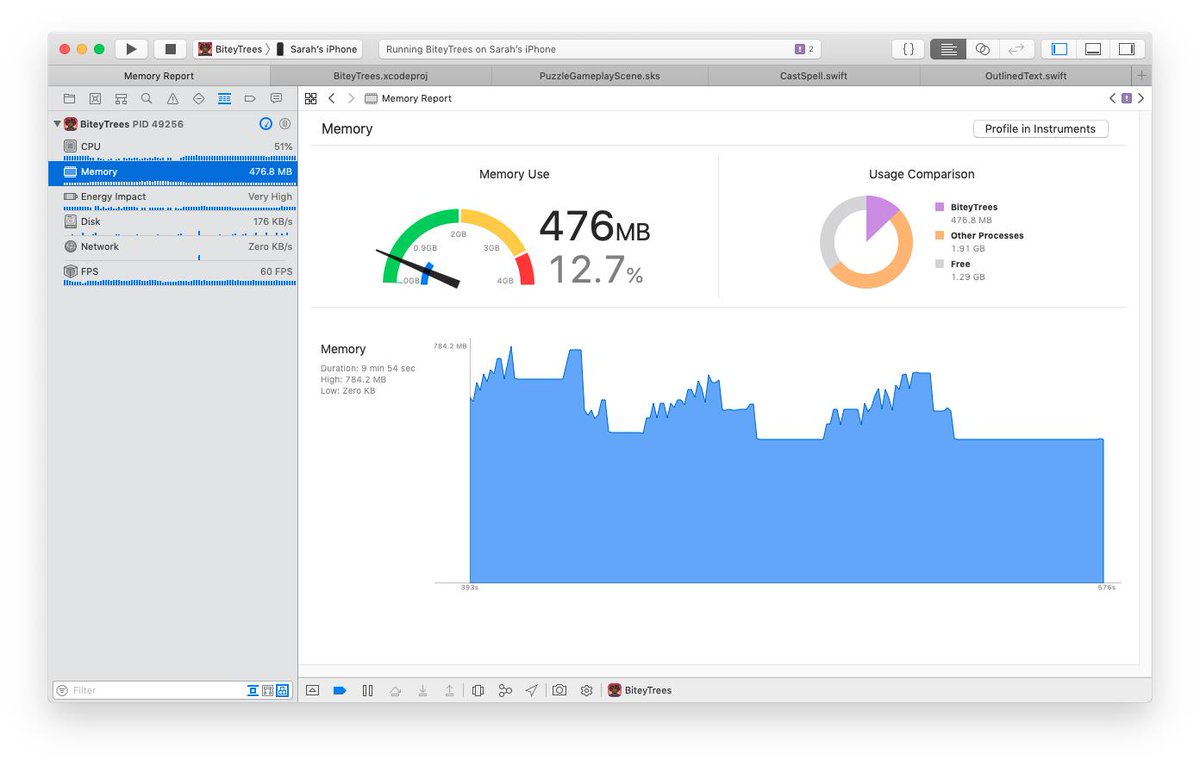Go back in editor history

click(x=332, y=99)
